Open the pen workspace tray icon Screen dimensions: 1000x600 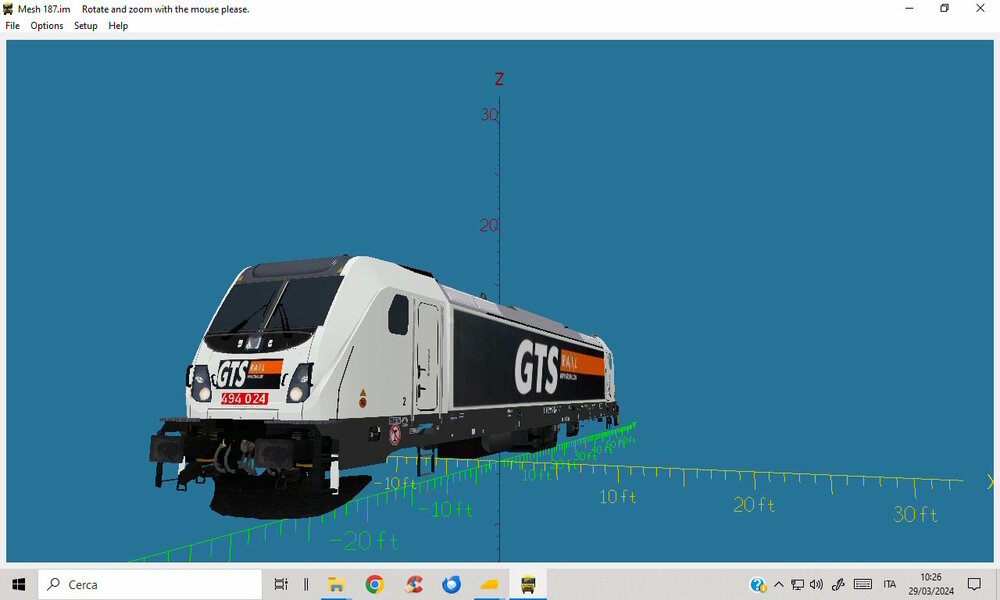838,584
